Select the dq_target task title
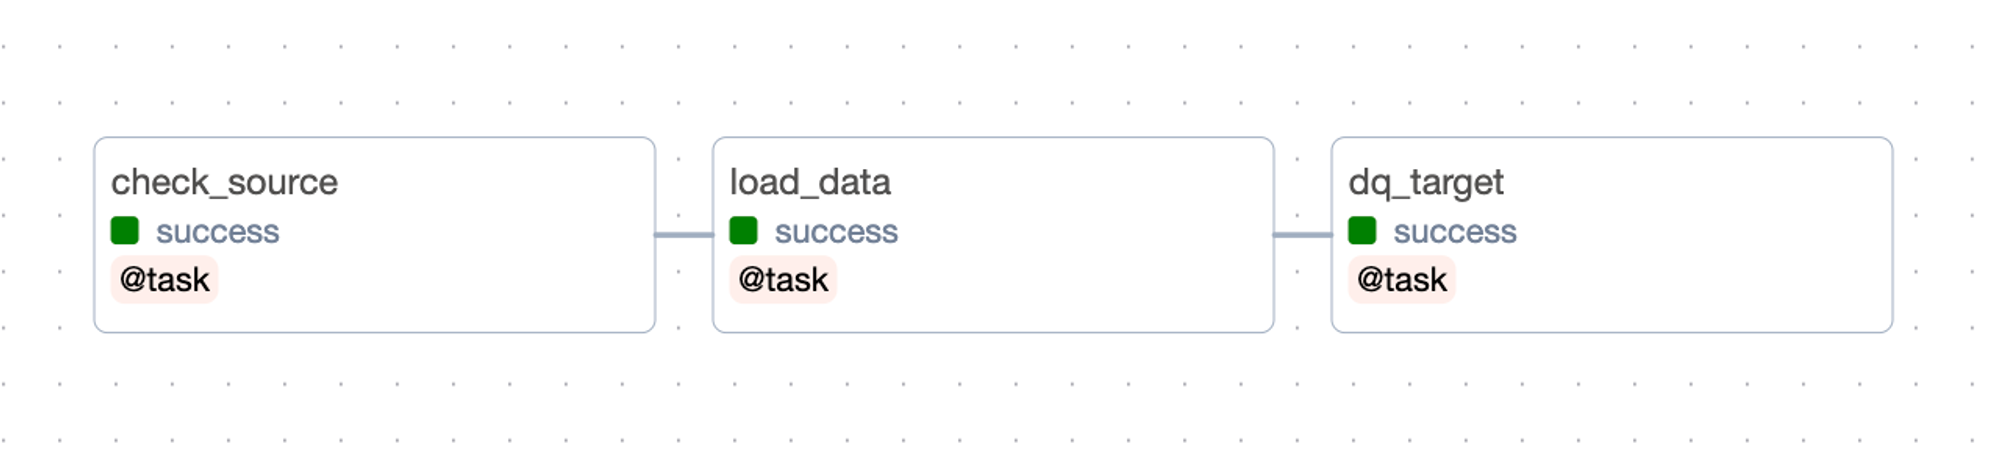 pos(1426,182)
